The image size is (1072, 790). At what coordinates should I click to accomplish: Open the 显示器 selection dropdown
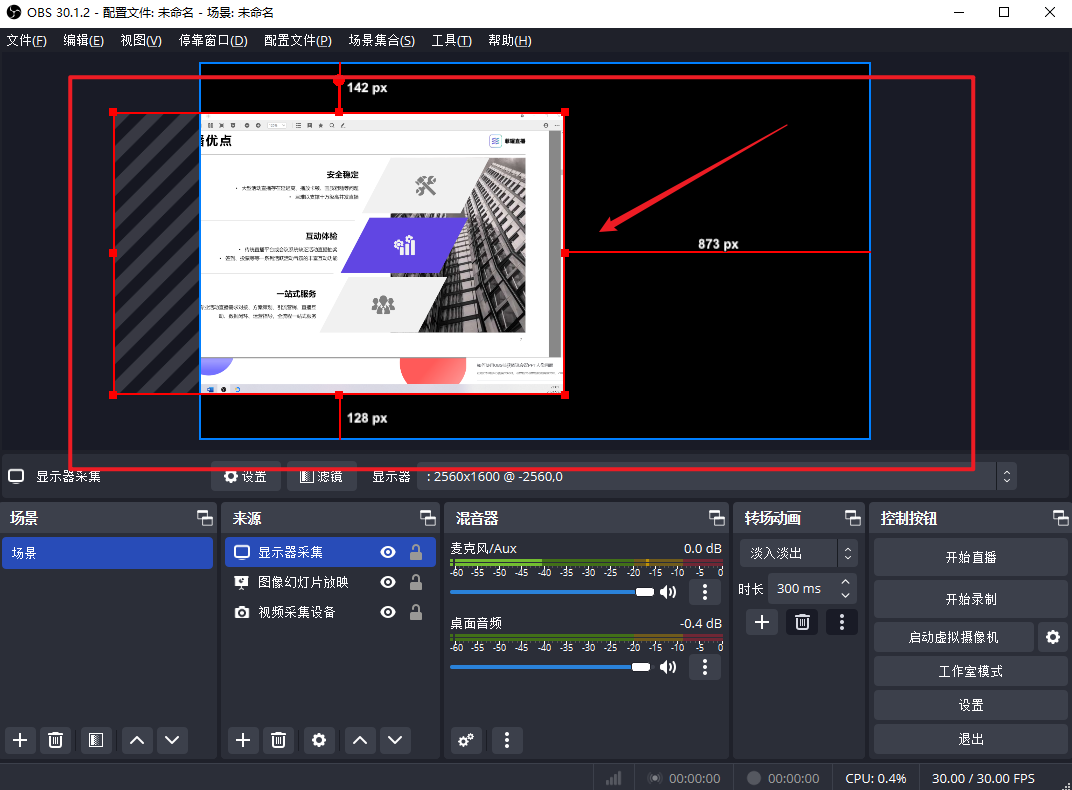point(1007,476)
